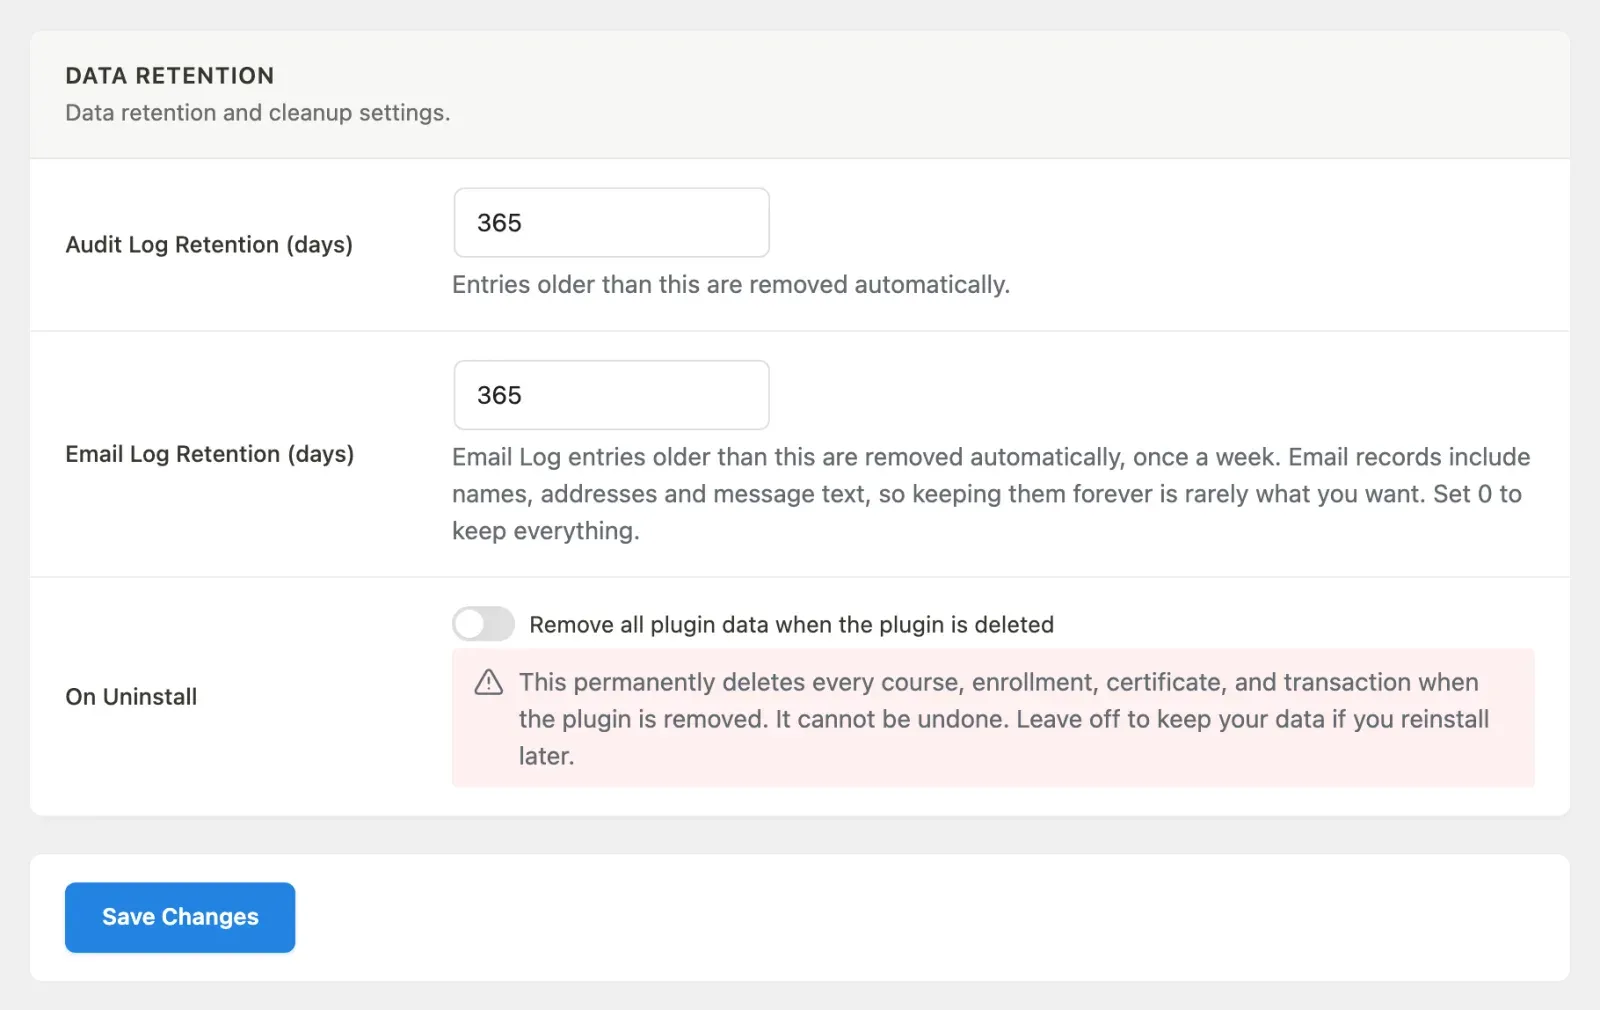Click the warning triangle icon in red notice
This screenshot has height=1010, width=1600.
click(488, 683)
